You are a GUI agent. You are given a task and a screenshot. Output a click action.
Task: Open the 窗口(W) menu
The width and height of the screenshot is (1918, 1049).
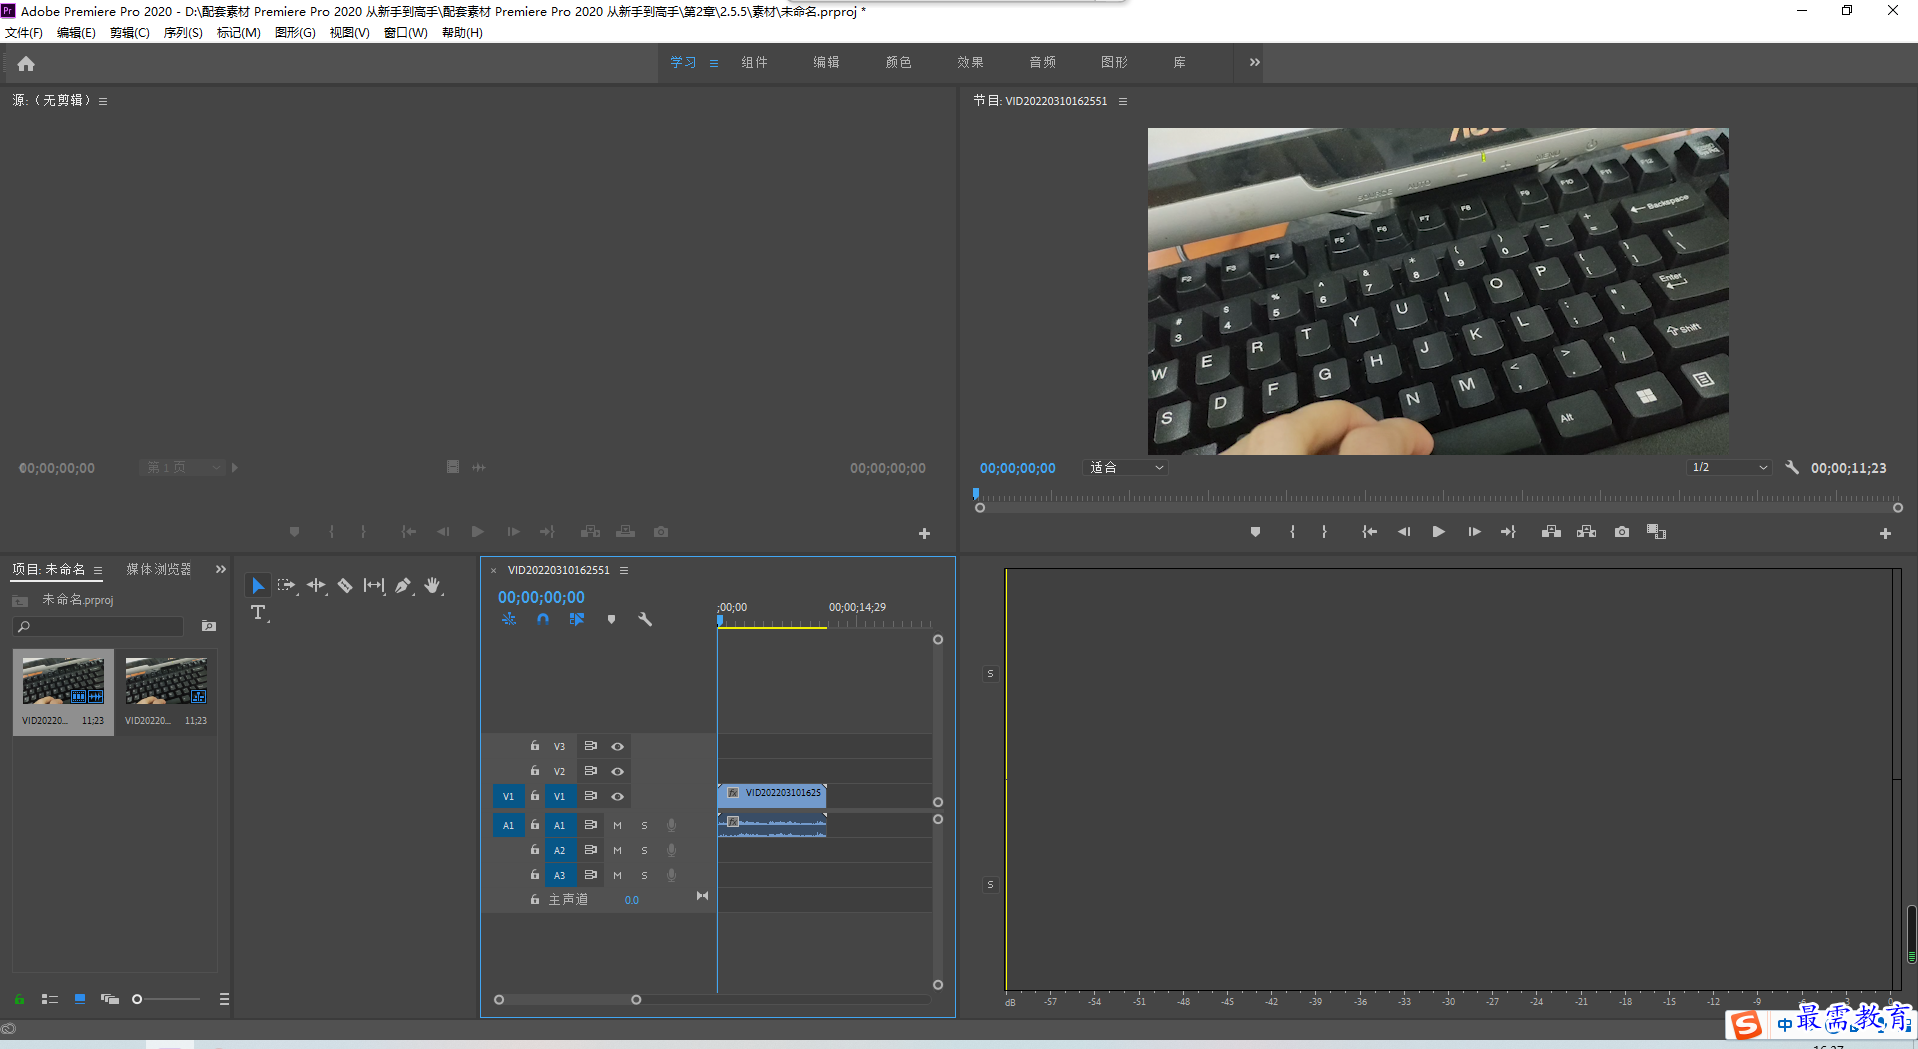(x=405, y=33)
